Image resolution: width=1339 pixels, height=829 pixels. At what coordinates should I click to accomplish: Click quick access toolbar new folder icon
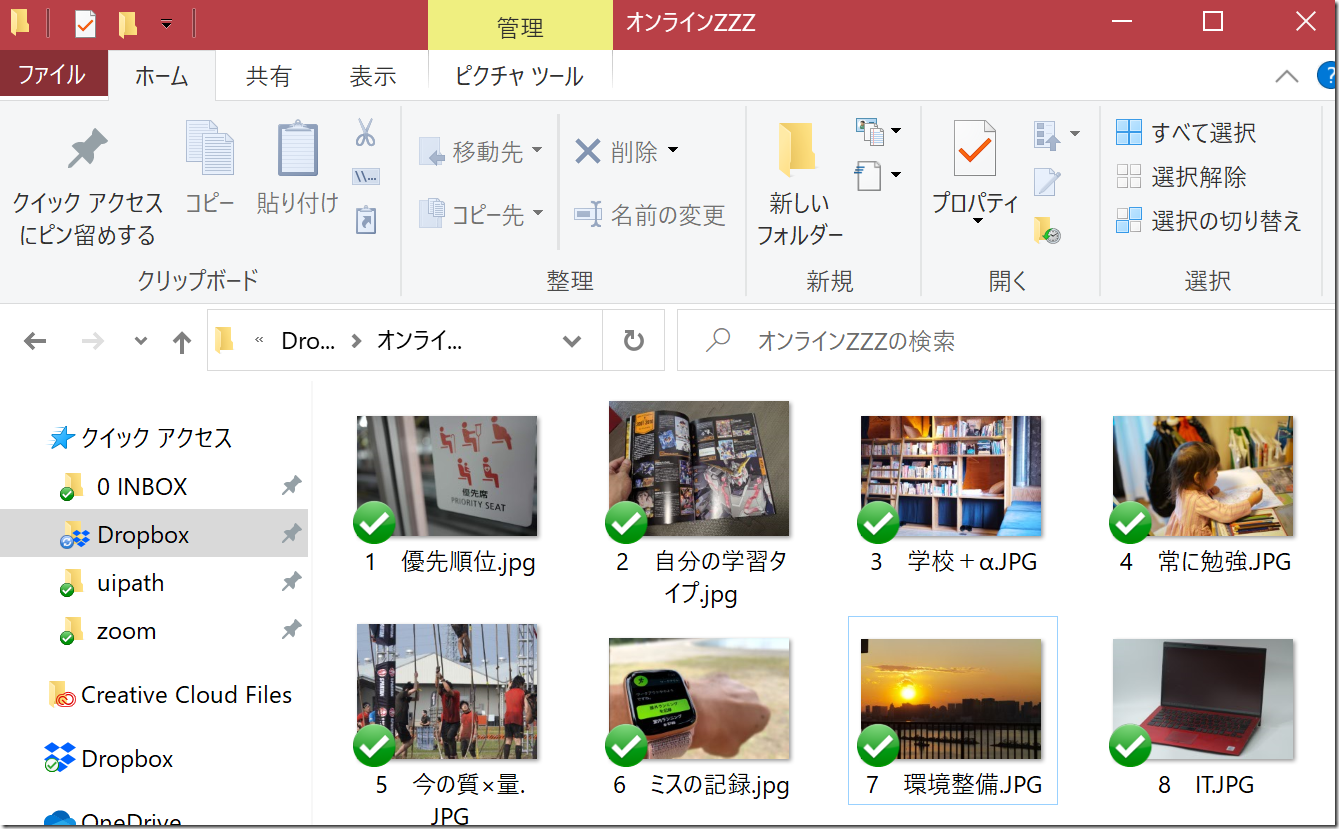pyautogui.click(x=127, y=24)
